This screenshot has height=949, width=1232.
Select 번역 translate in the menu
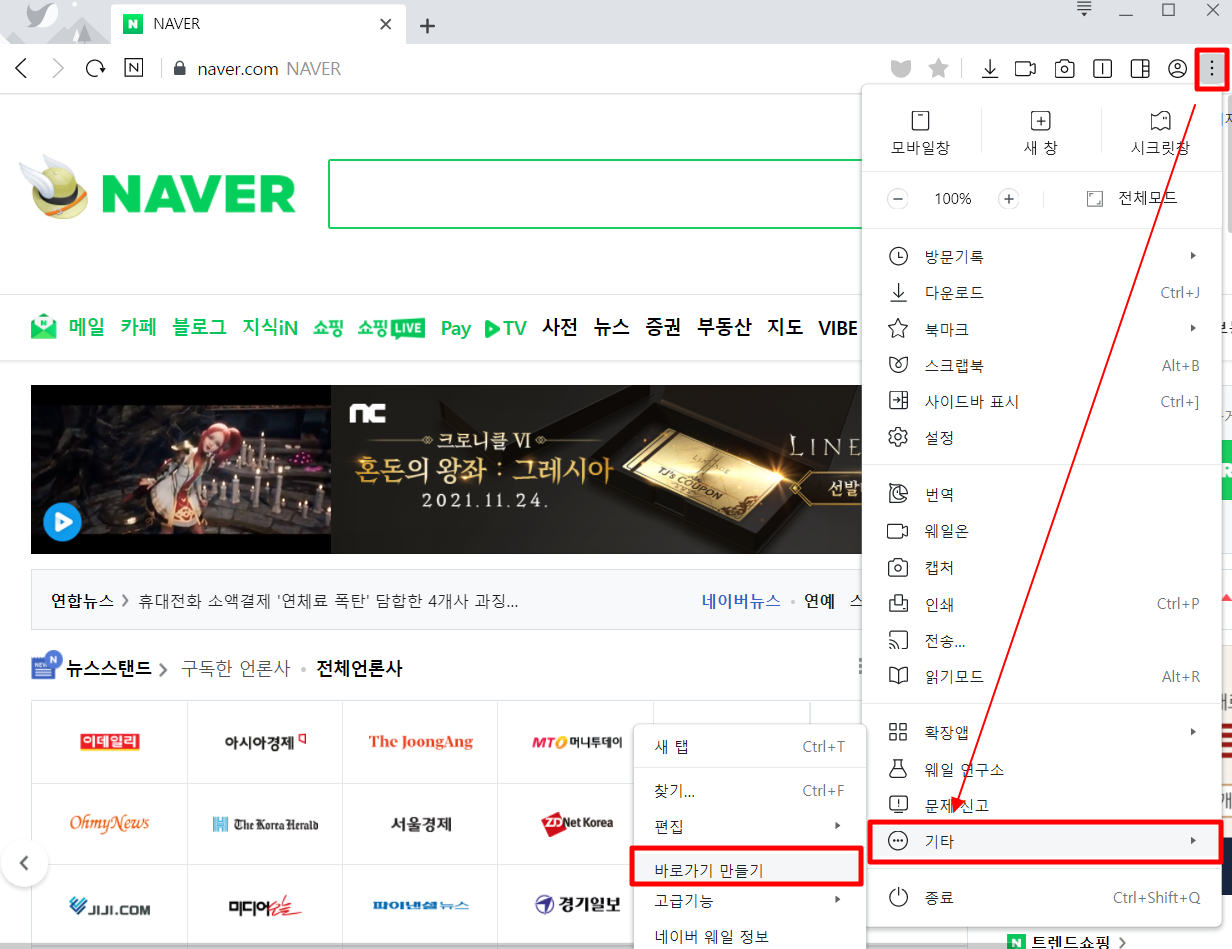pyautogui.click(x=1043, y=495)
